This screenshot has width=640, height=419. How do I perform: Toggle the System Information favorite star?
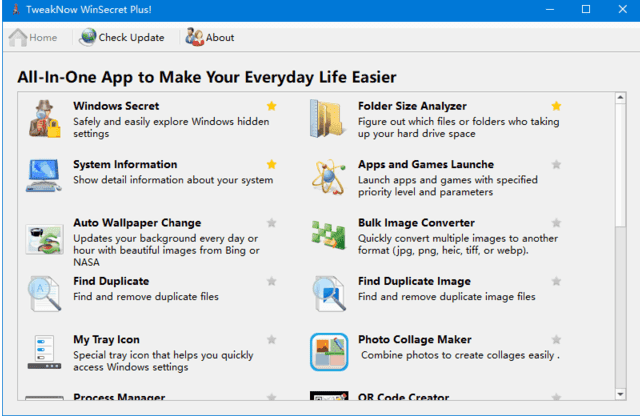click(271, 164)
